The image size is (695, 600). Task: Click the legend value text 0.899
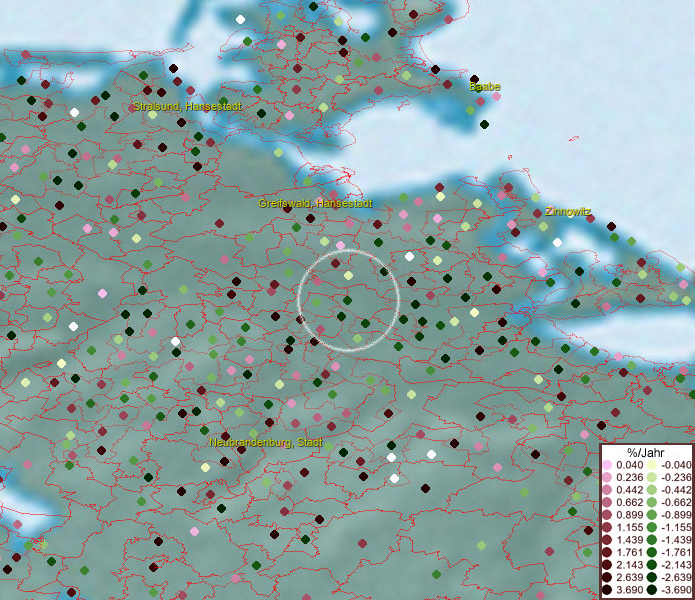[629, 515]
